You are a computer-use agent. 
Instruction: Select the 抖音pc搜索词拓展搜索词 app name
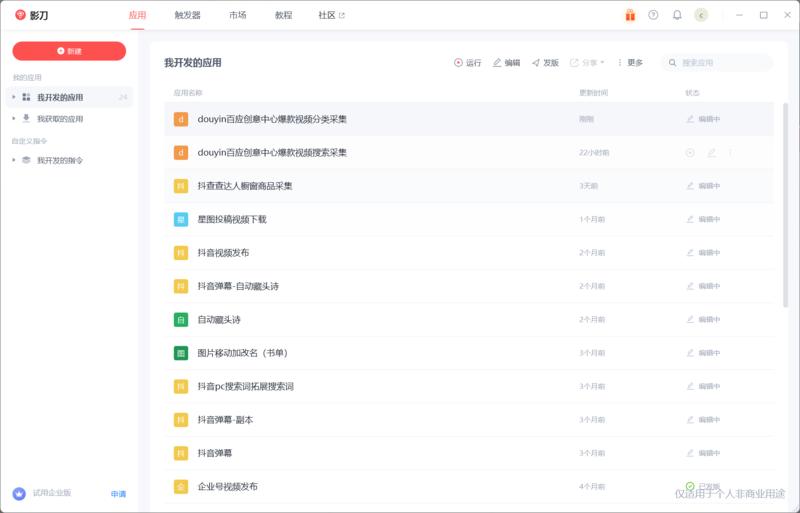pyautogui.click(x=245, y=386)
